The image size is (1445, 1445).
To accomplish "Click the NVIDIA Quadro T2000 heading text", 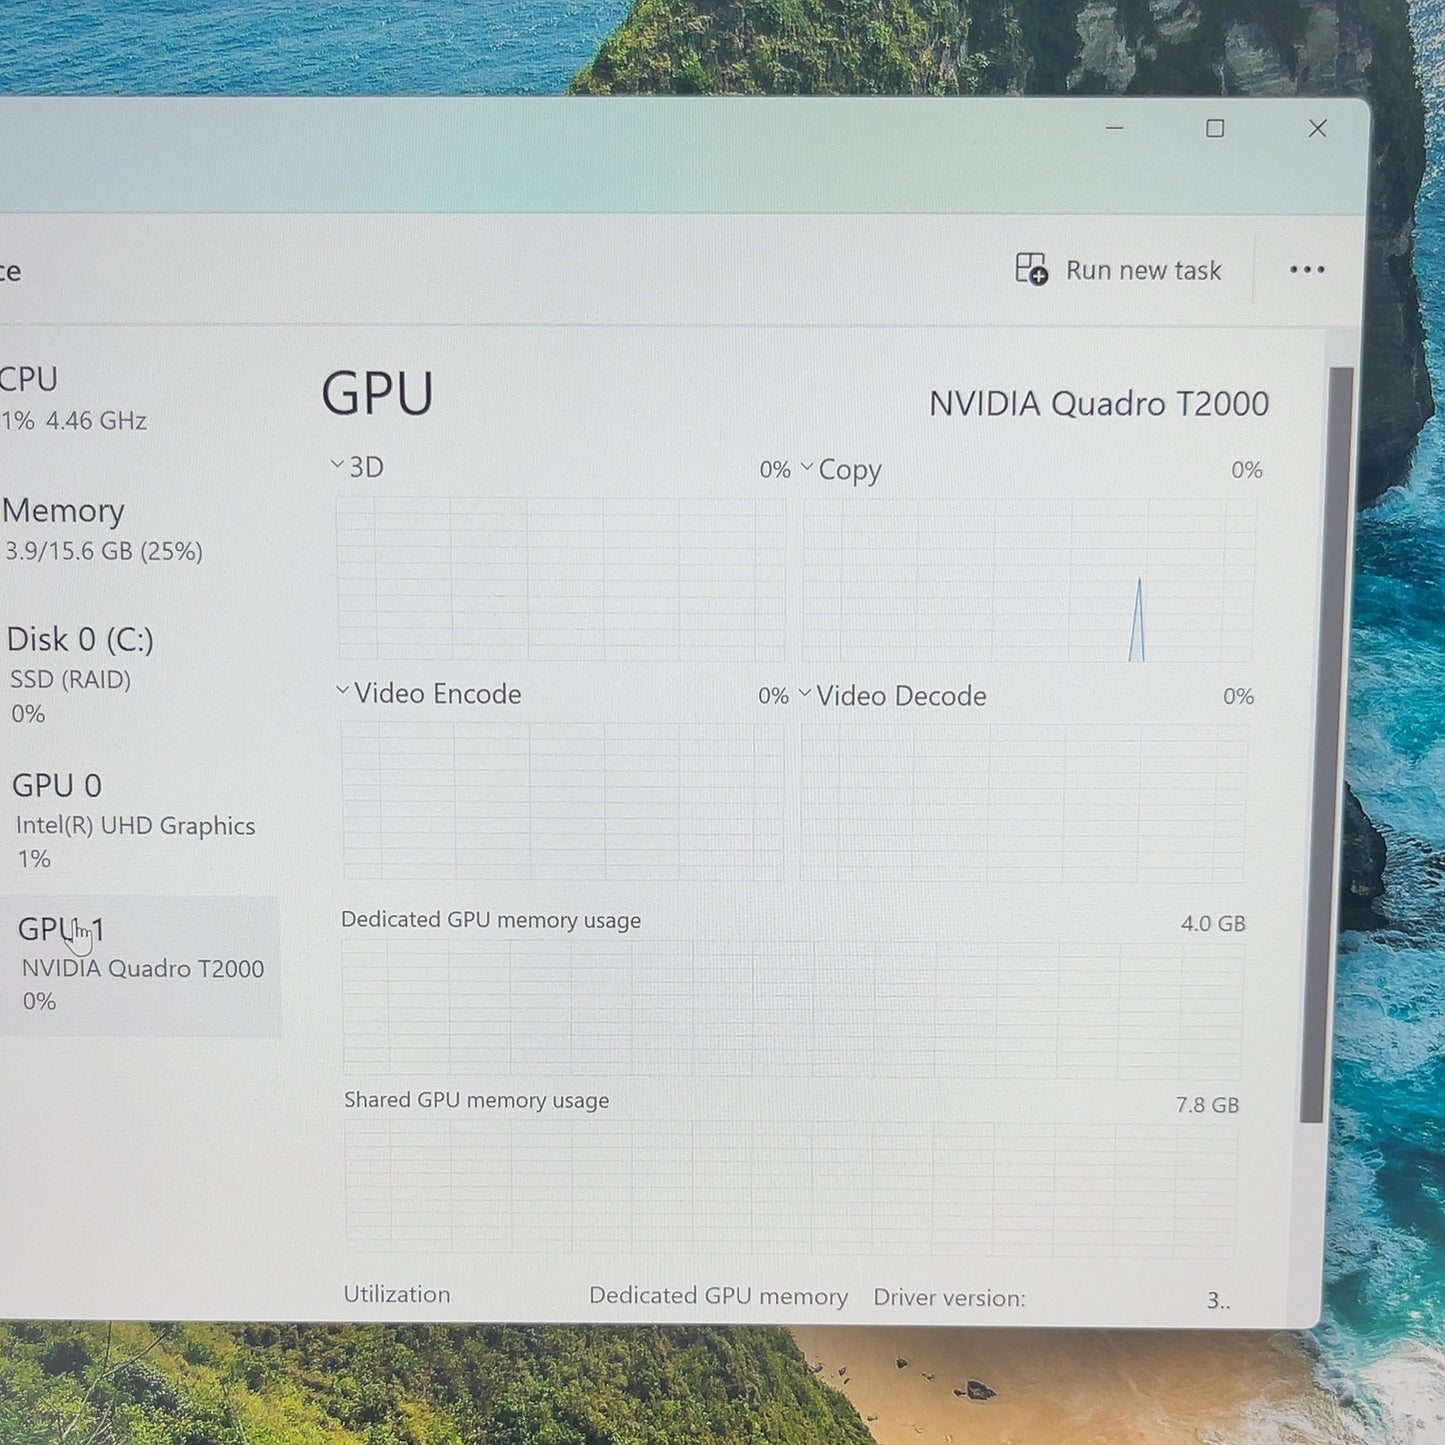I will click(1098, 403).
